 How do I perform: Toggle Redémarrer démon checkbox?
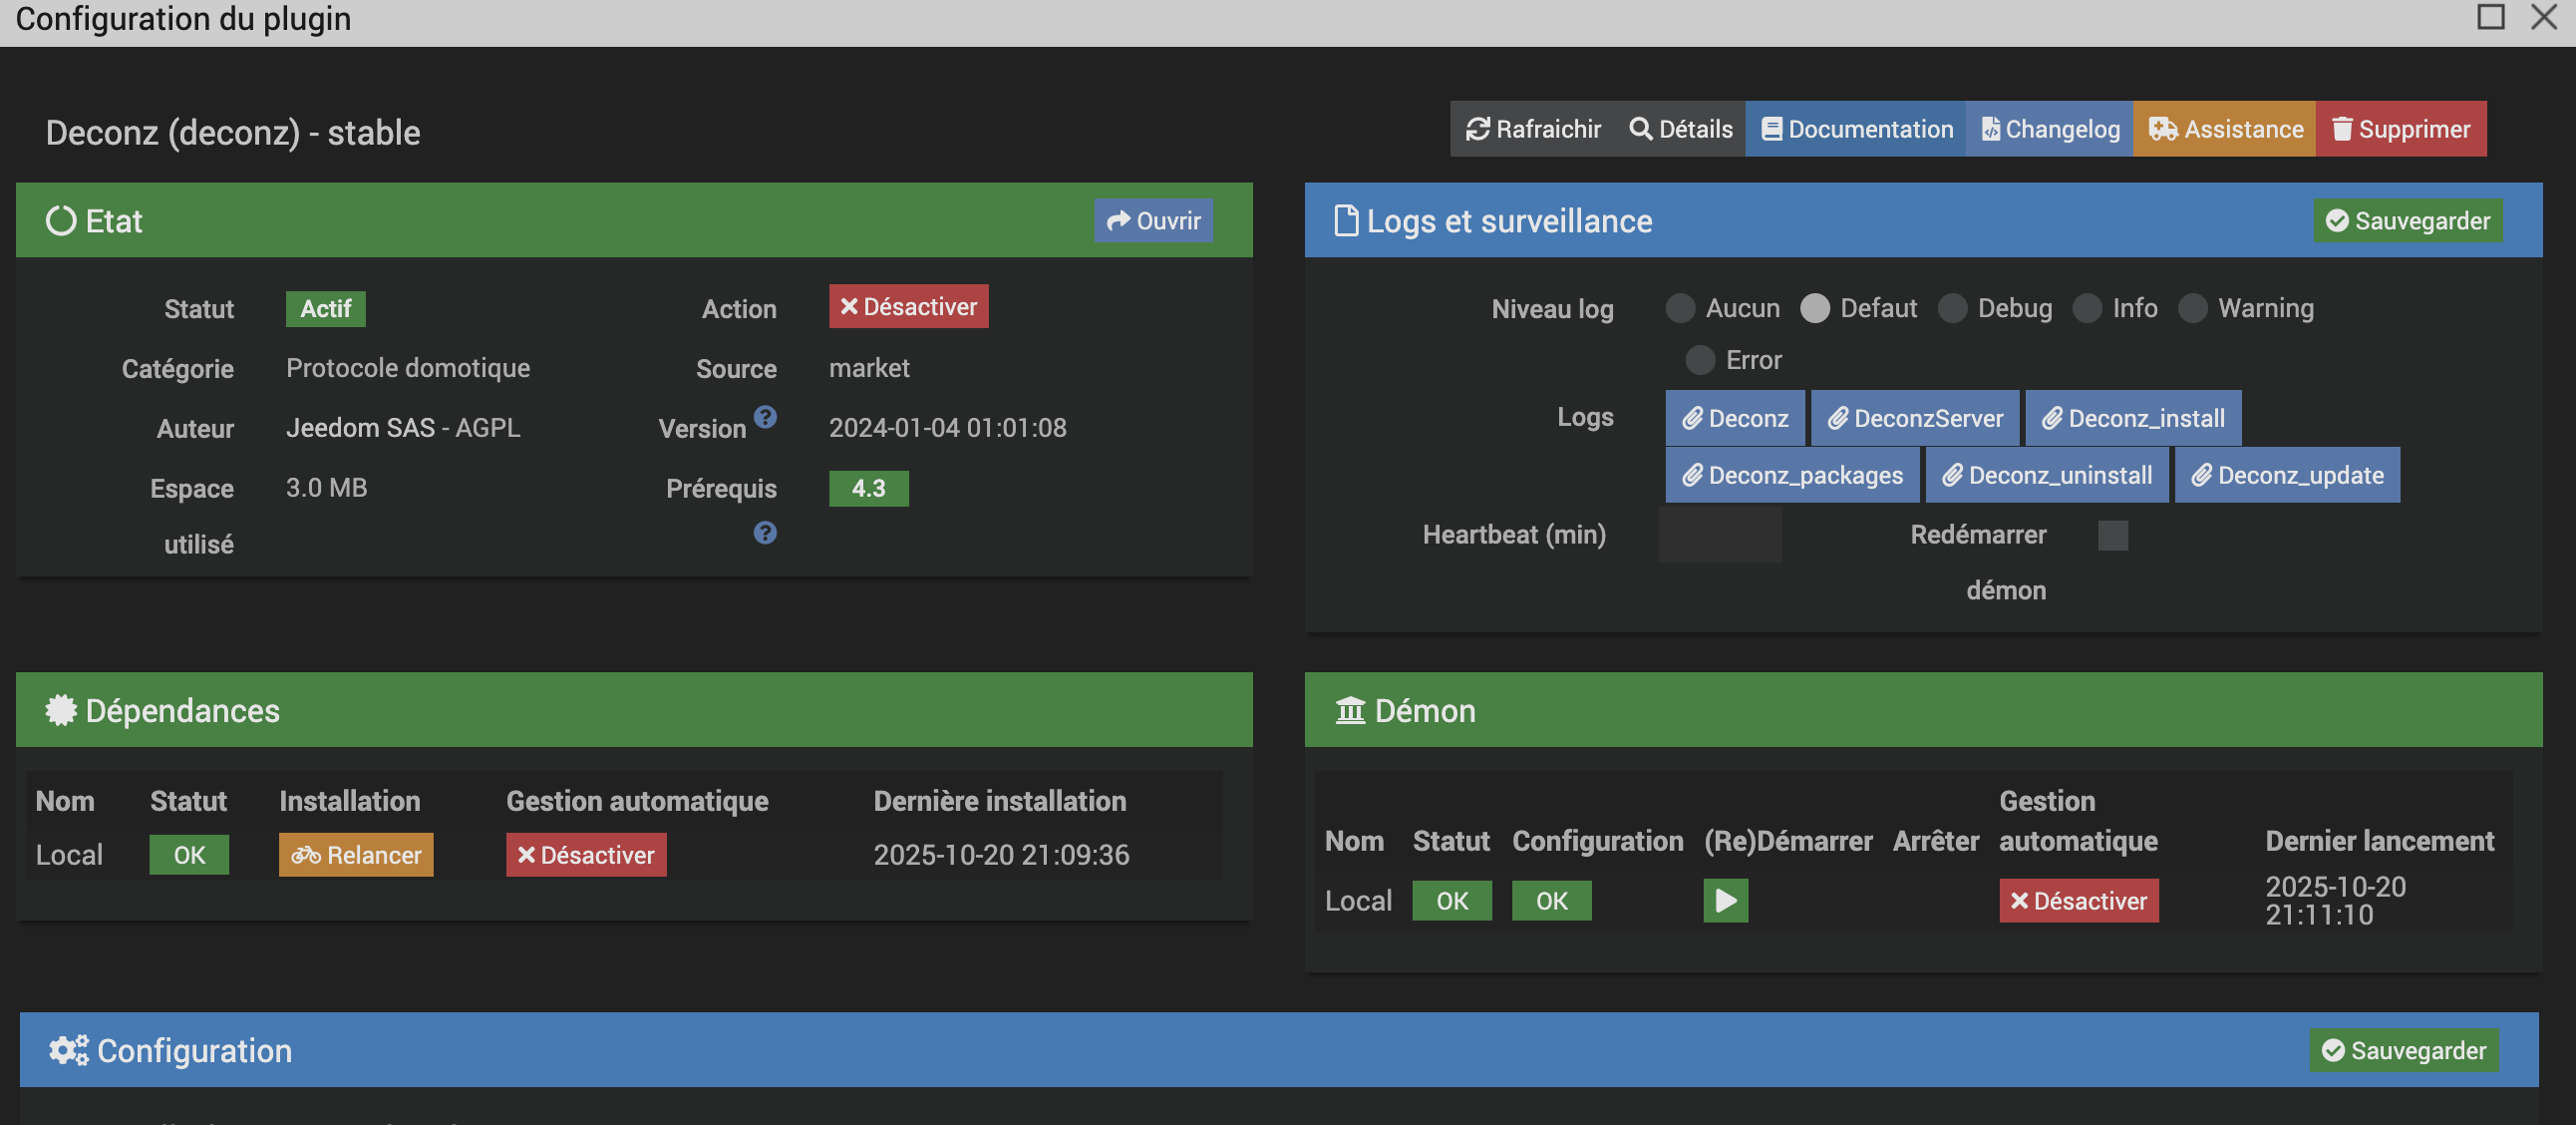click(2113, 535)
